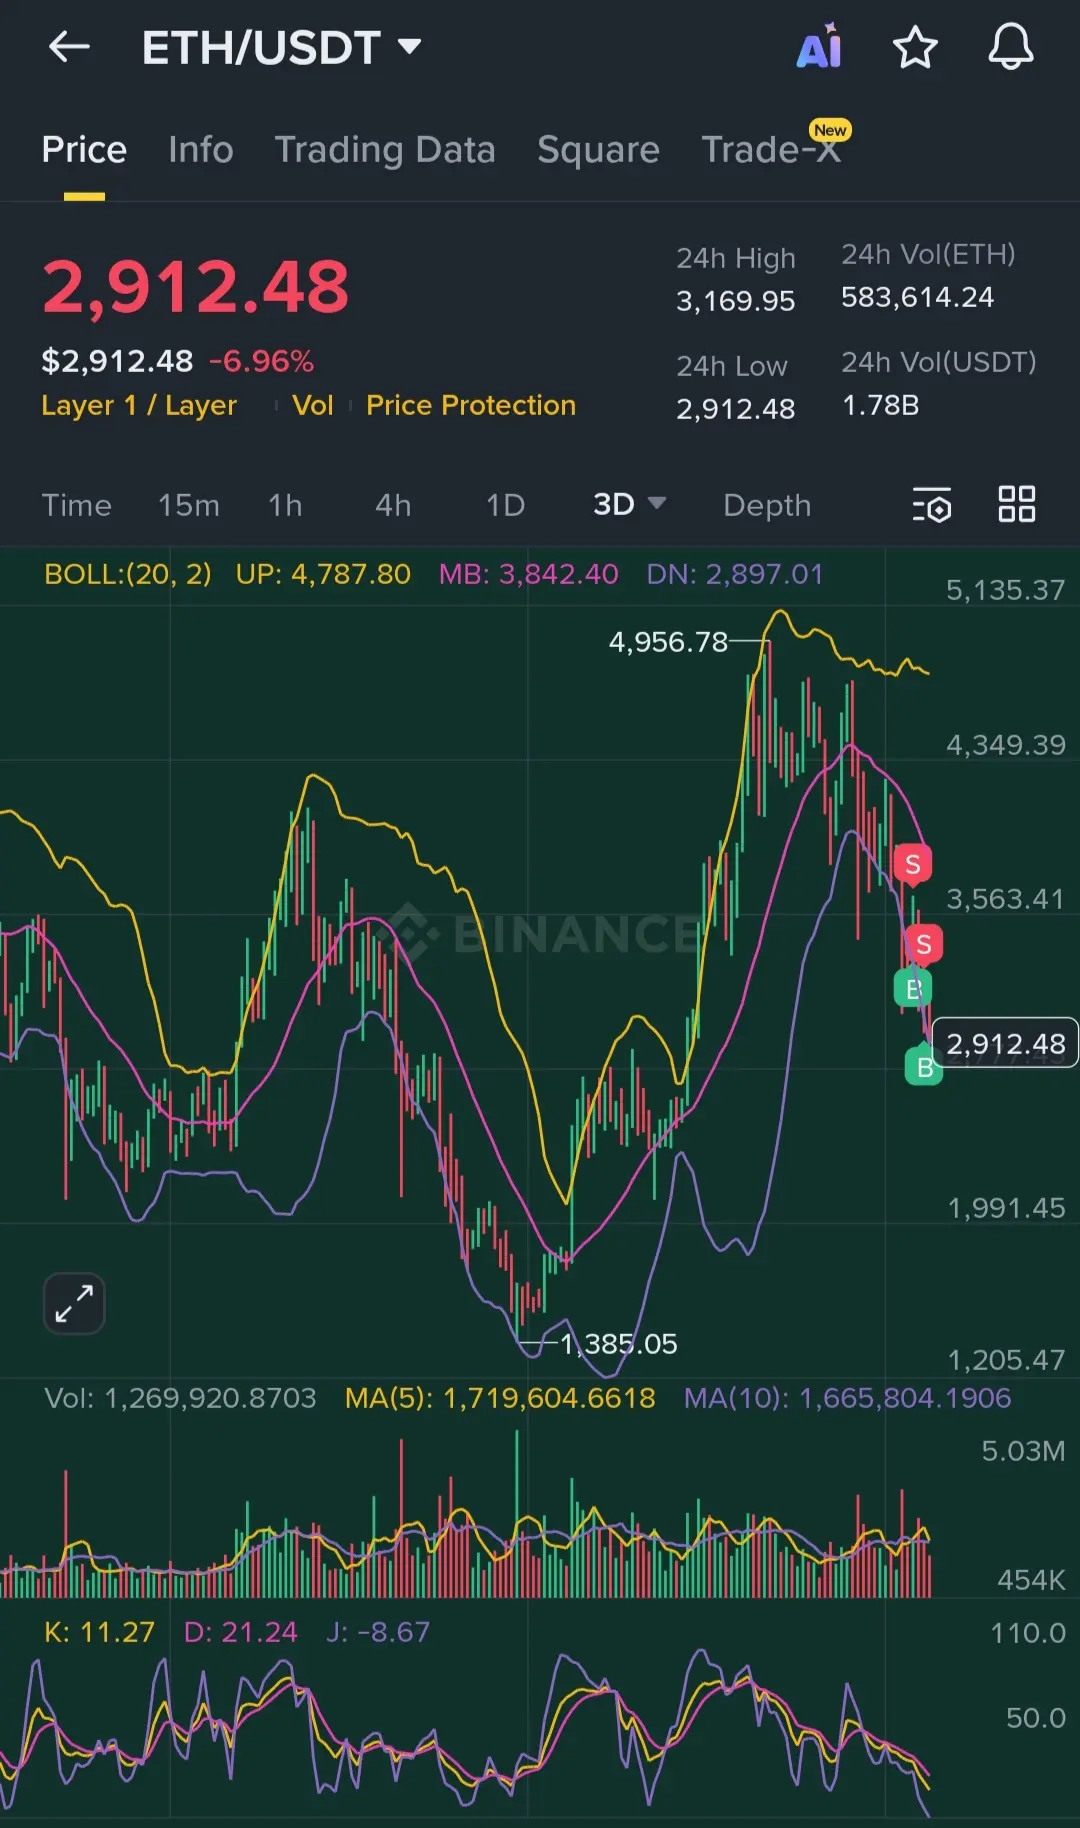Open chart indicator settings icon

(932, 505)
